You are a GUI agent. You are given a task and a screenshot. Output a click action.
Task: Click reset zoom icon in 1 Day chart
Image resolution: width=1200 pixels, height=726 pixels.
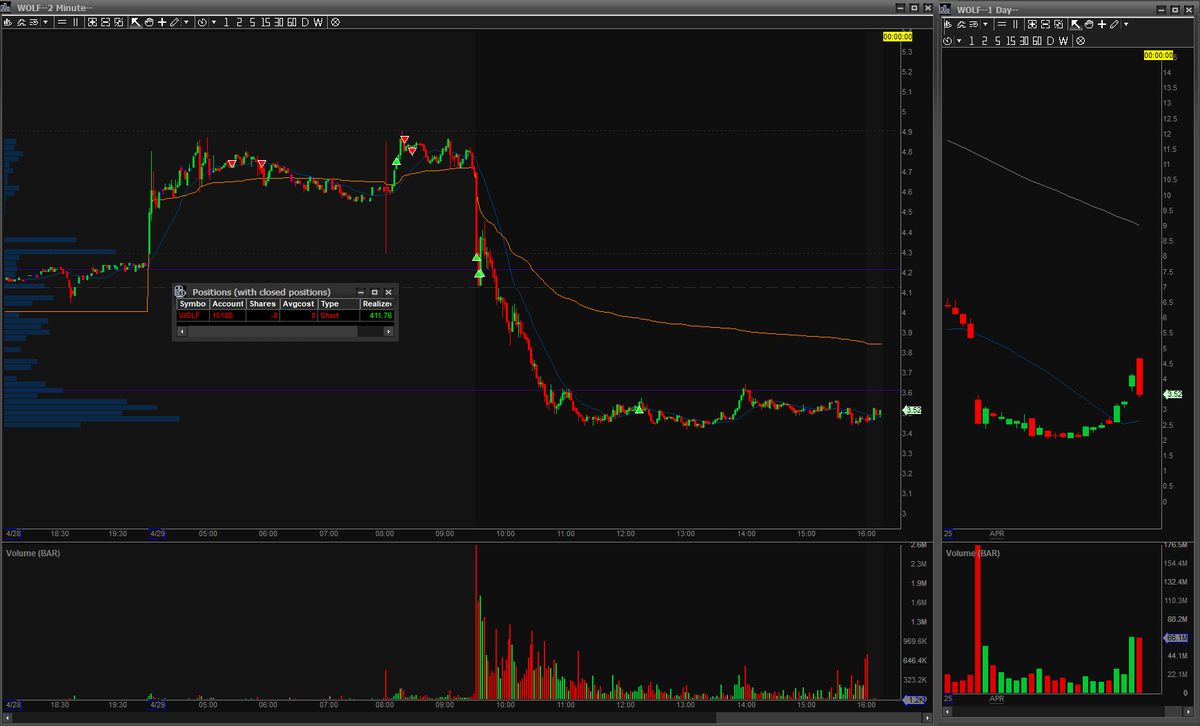click(1059, 24)
